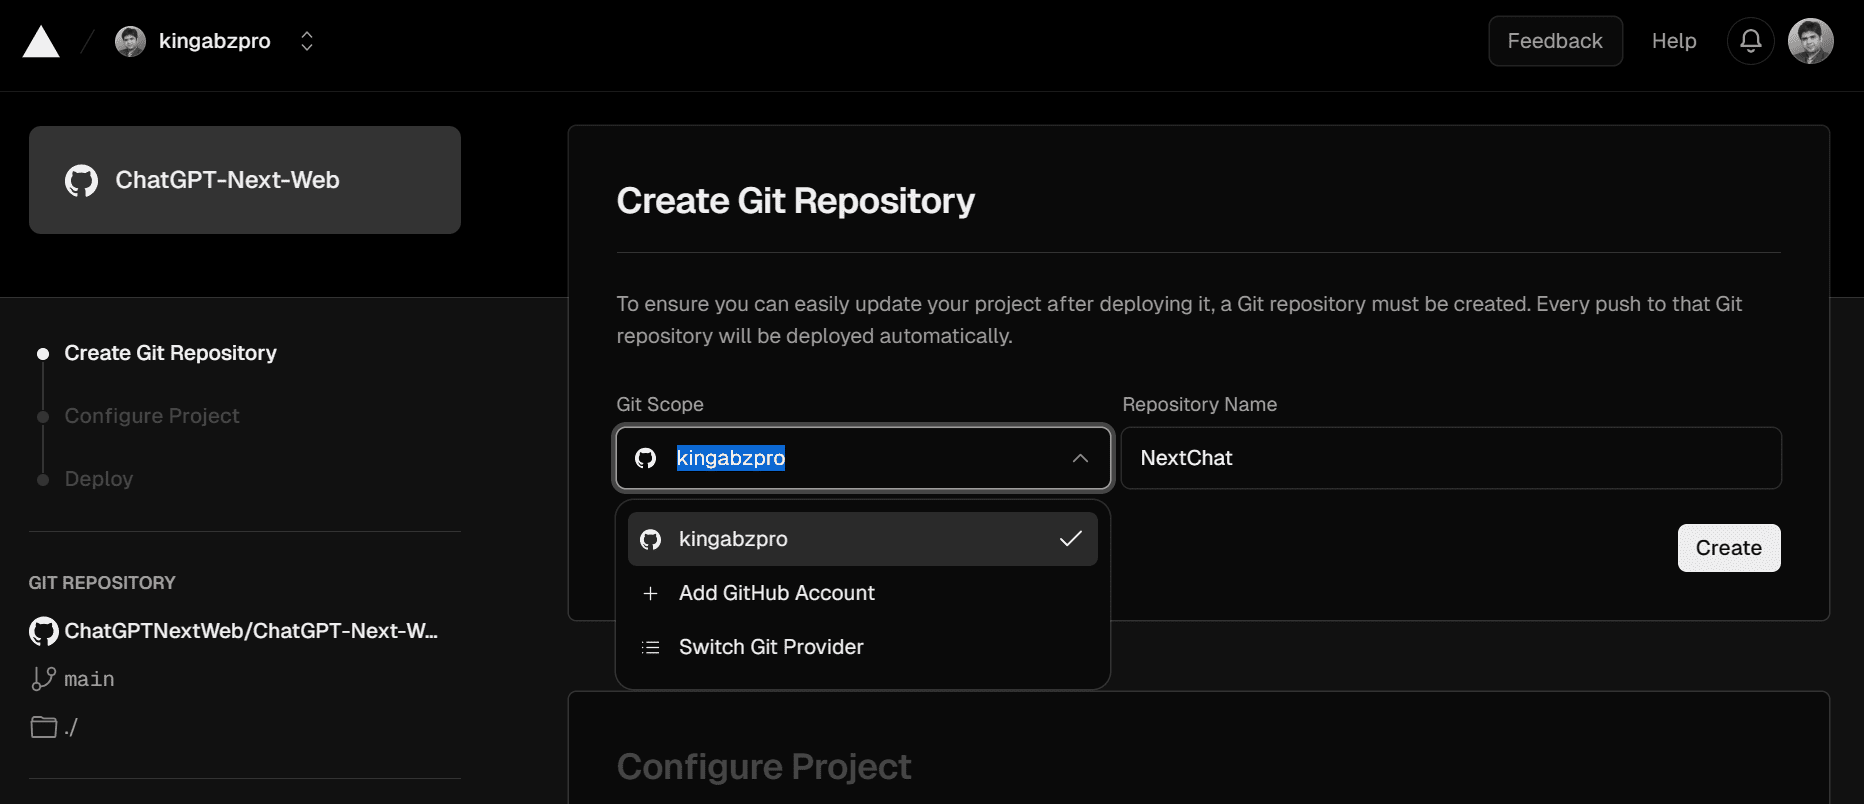
Task: Click the Create Git Repository heading
Action: click(795, 201)
